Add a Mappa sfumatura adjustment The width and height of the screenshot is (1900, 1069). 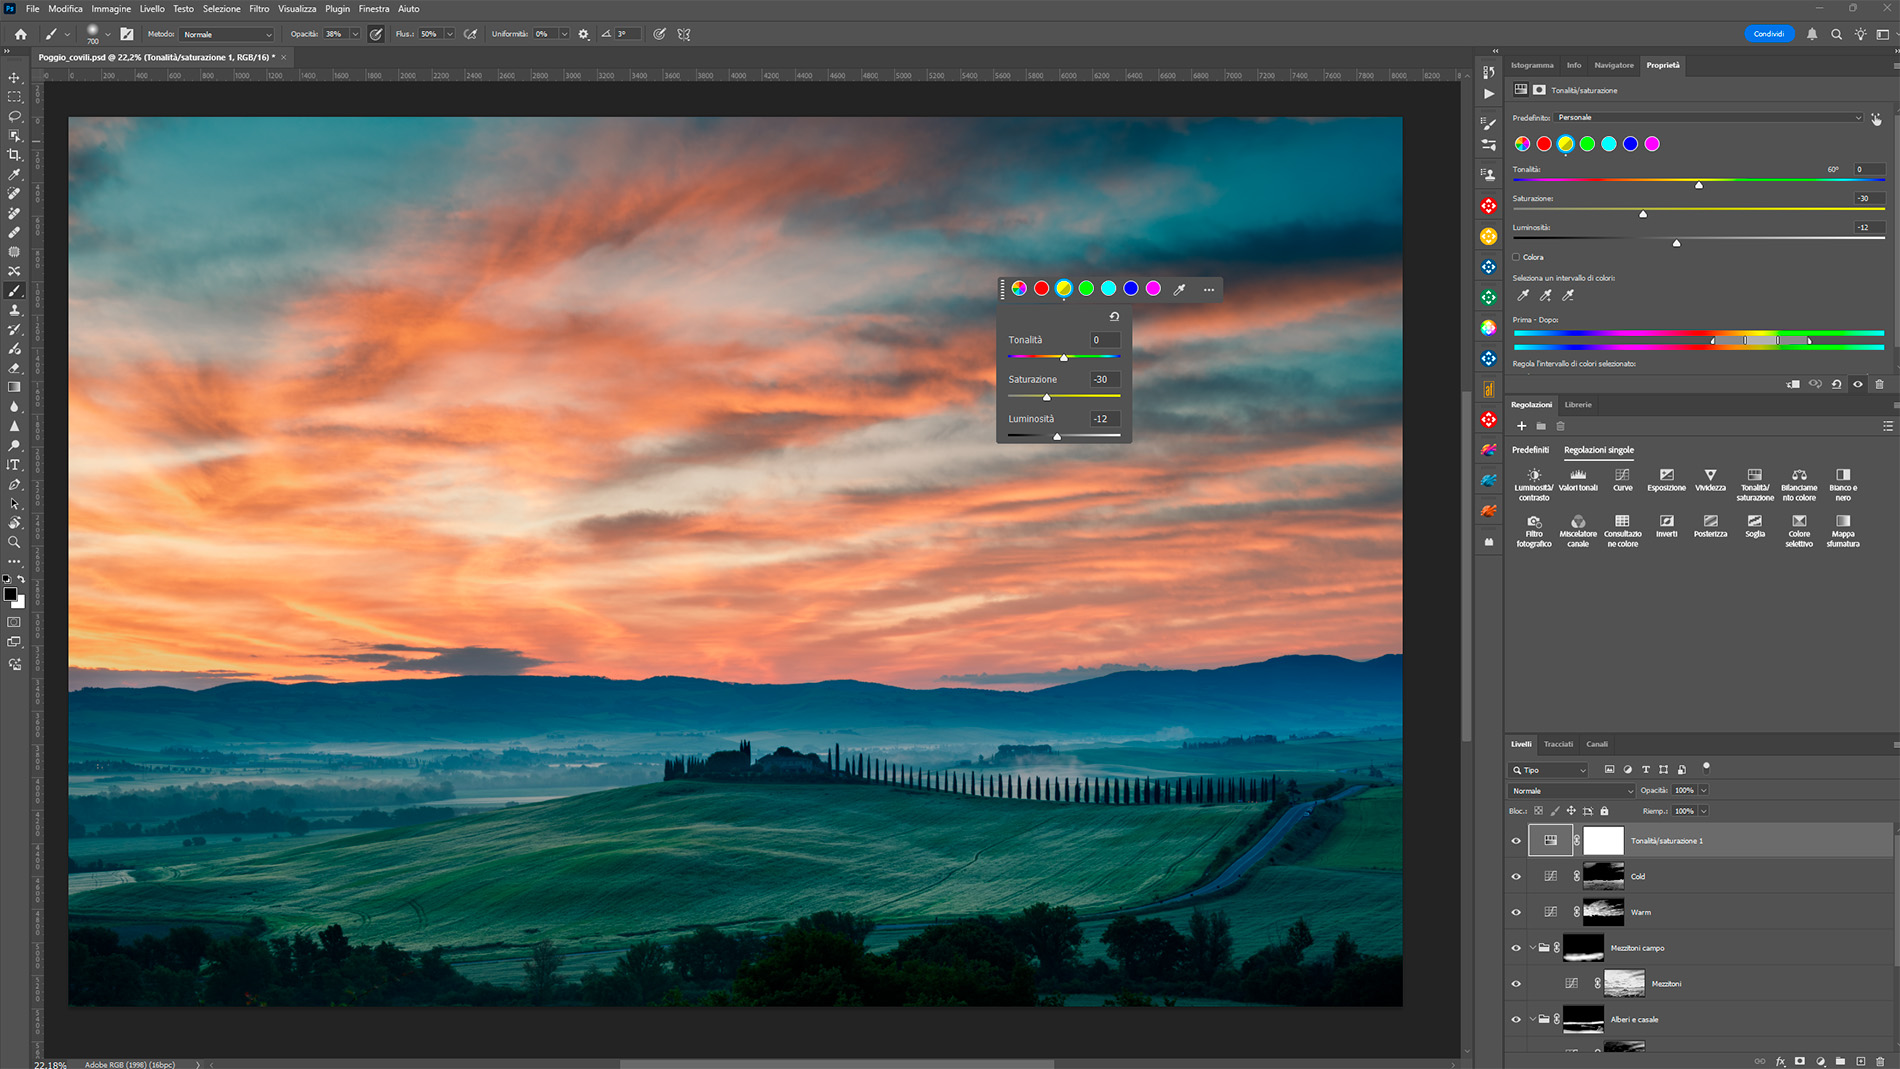pos(1843,531)
